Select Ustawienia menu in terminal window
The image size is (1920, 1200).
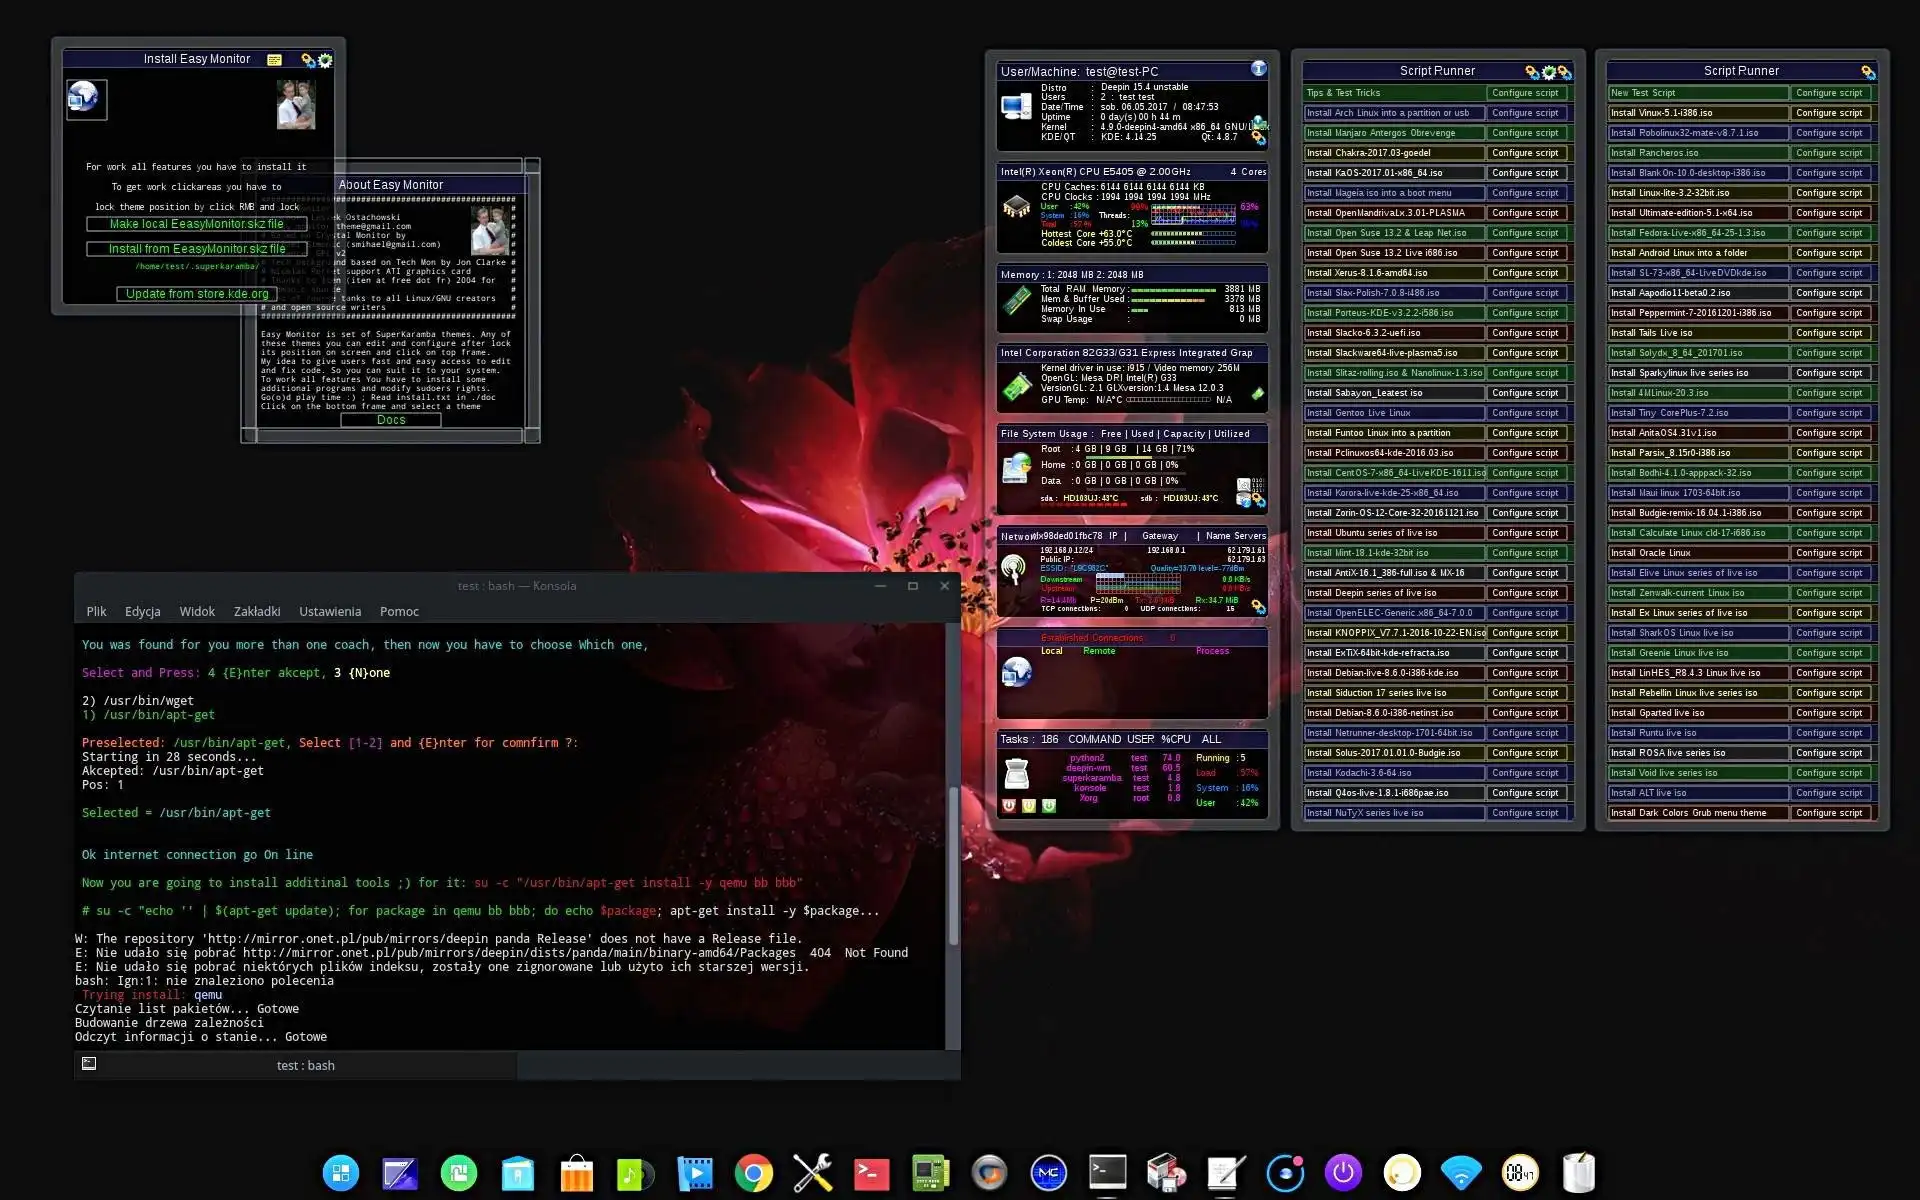[x=330, y=611]
